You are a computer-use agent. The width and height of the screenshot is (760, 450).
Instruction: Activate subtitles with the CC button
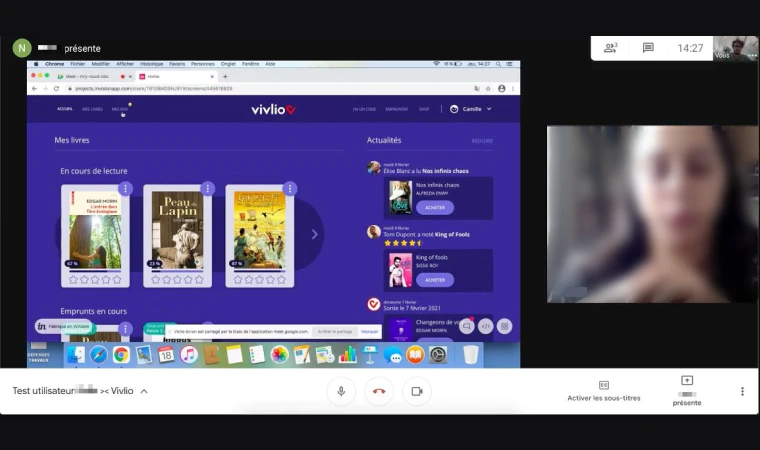[x=603, y=391]
